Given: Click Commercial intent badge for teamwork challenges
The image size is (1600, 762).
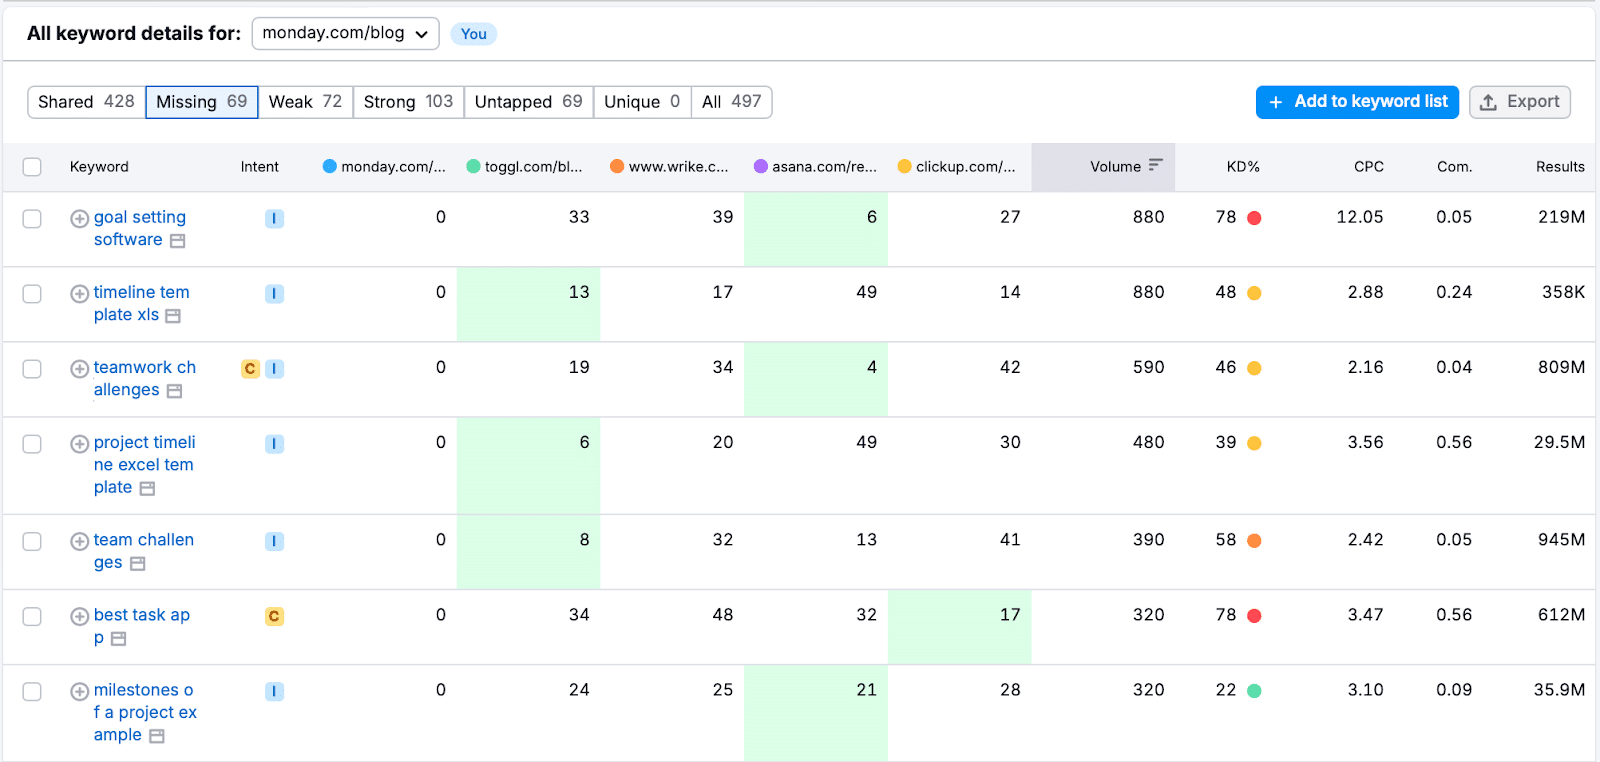Looking at the screenshot, I should 250,368.
